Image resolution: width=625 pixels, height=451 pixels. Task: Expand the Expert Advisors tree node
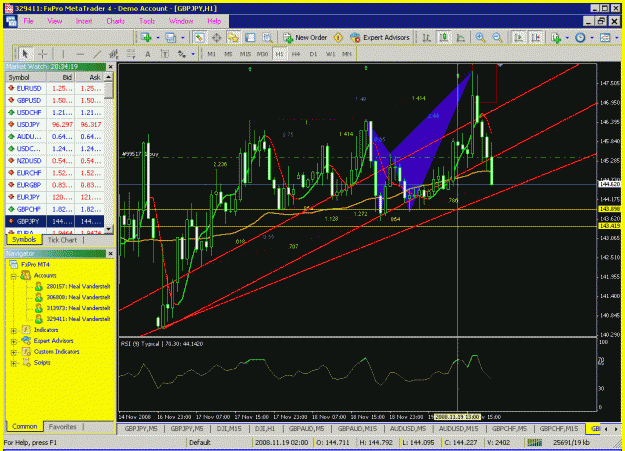(x=14, y=341)
